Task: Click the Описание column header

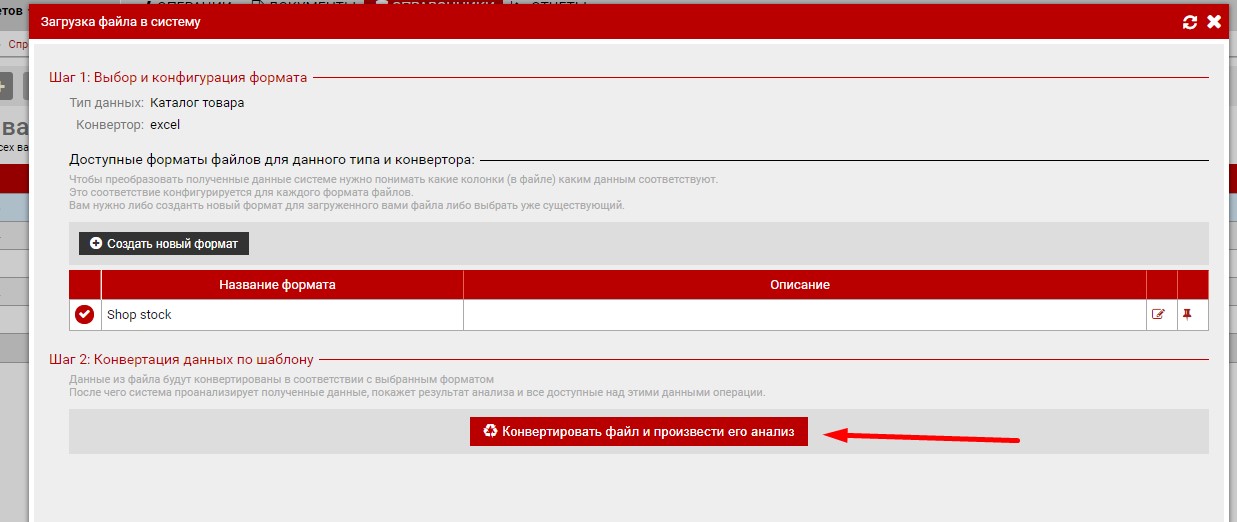Action: coord(799,285)
